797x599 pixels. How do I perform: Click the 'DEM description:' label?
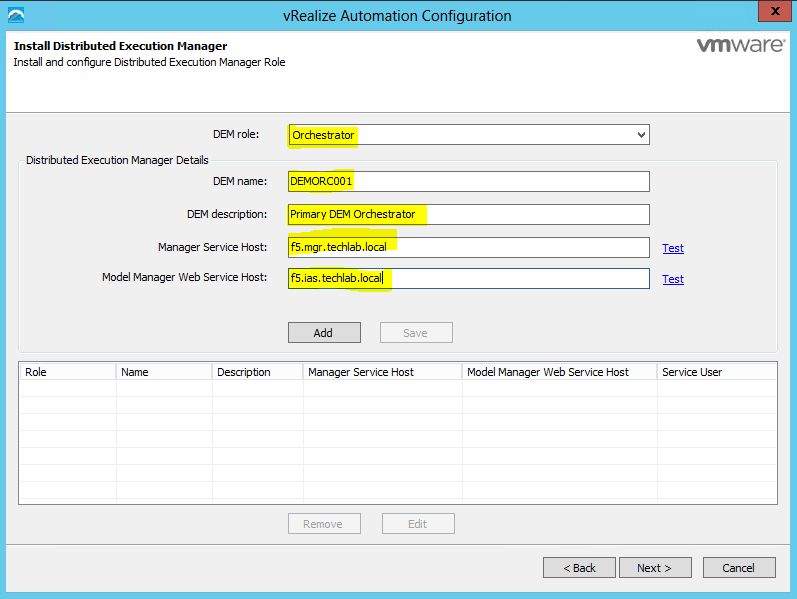click(227, 214)
